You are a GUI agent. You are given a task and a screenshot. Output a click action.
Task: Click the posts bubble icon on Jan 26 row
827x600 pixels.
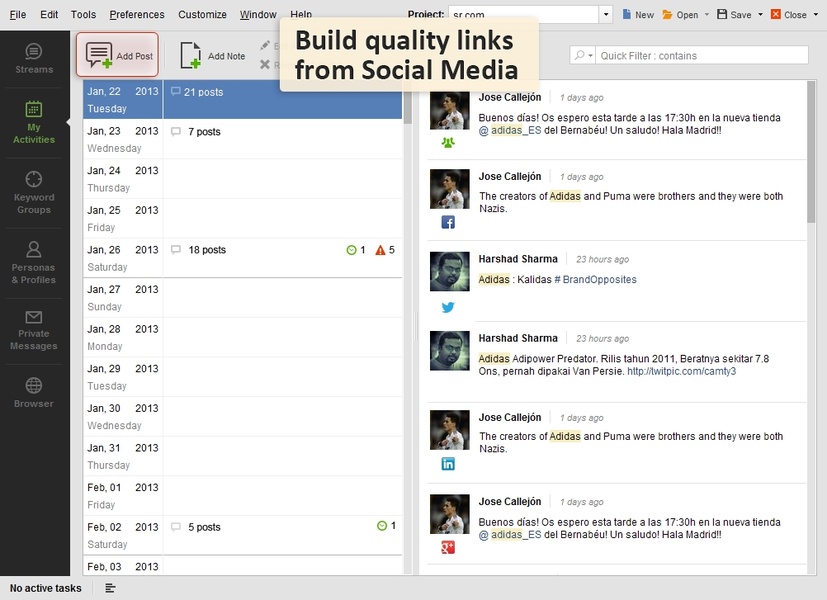176,249
